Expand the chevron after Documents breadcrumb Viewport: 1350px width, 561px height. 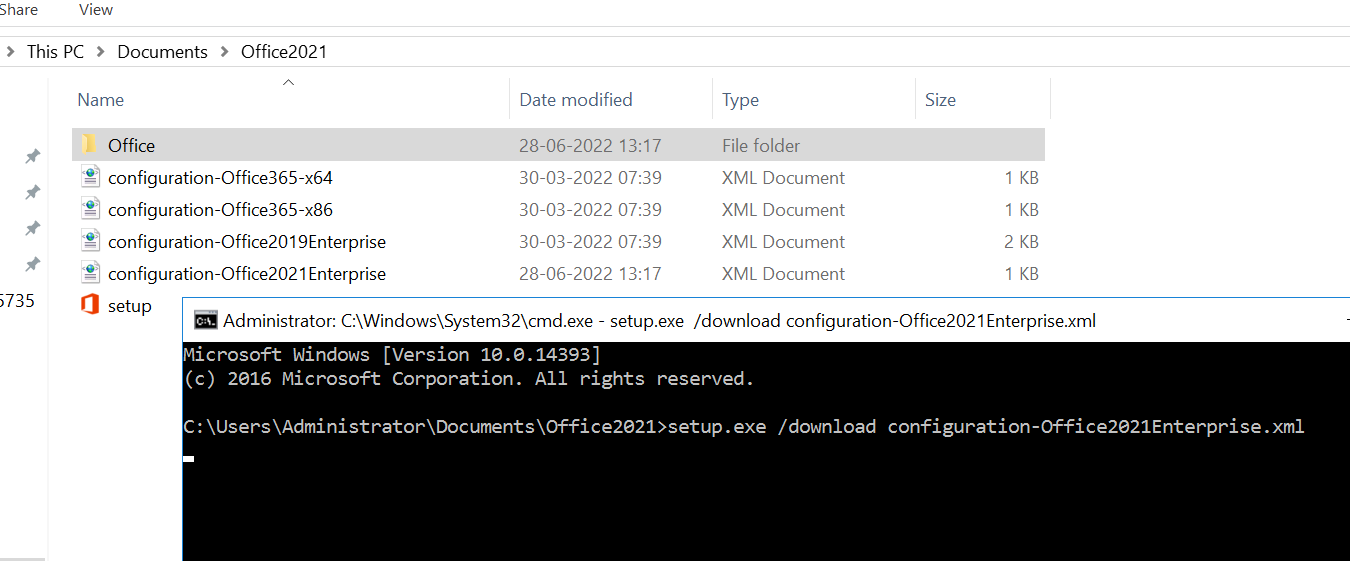coord(225,52)
